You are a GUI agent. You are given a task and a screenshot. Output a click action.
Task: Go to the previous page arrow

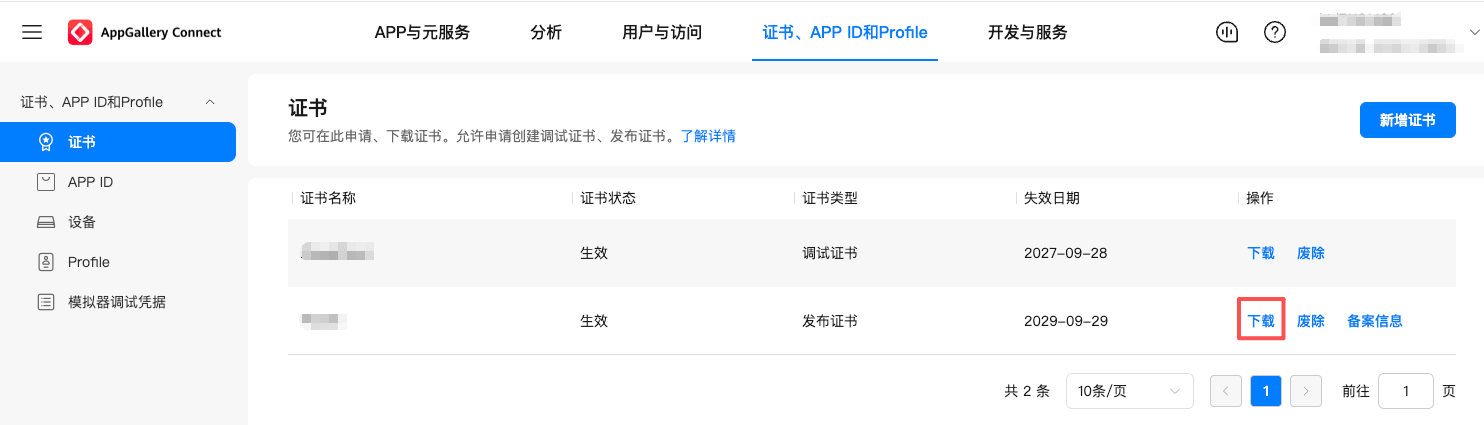pyautogui.click(x=1226, y=391)
